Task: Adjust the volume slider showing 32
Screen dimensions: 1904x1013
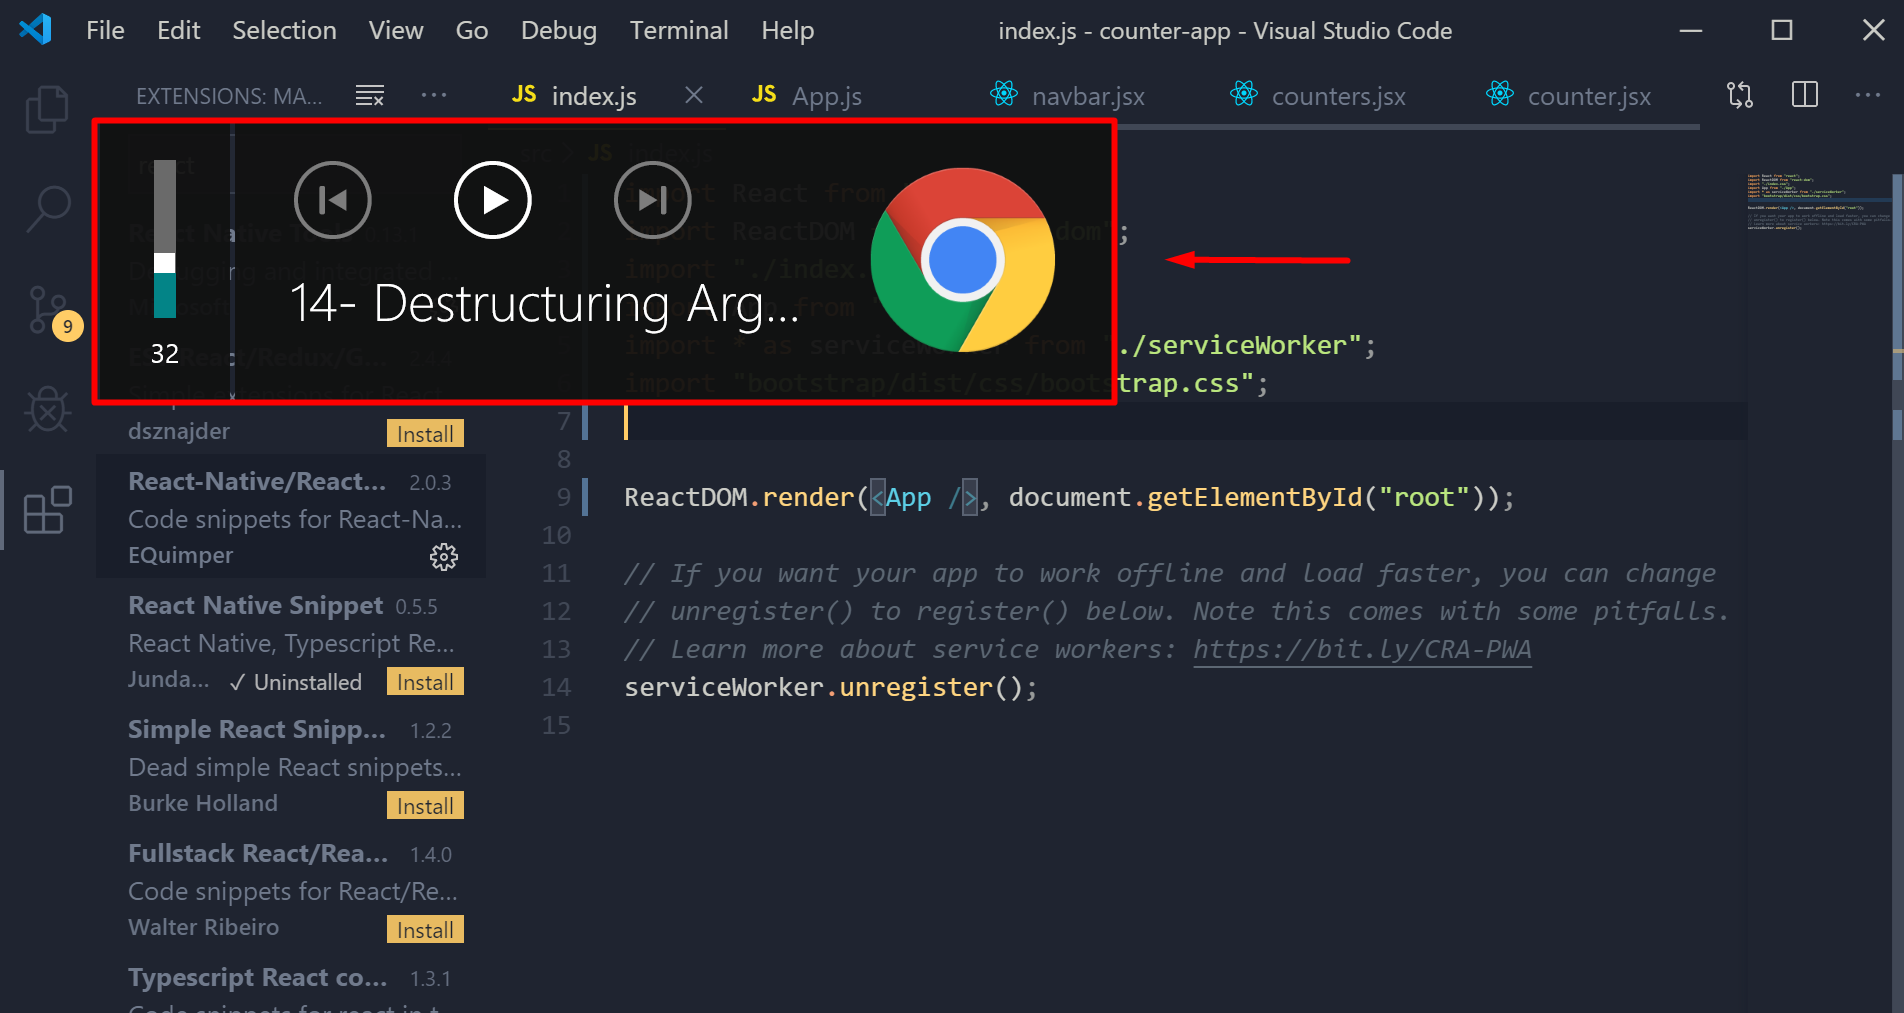Action: [165, 239]
